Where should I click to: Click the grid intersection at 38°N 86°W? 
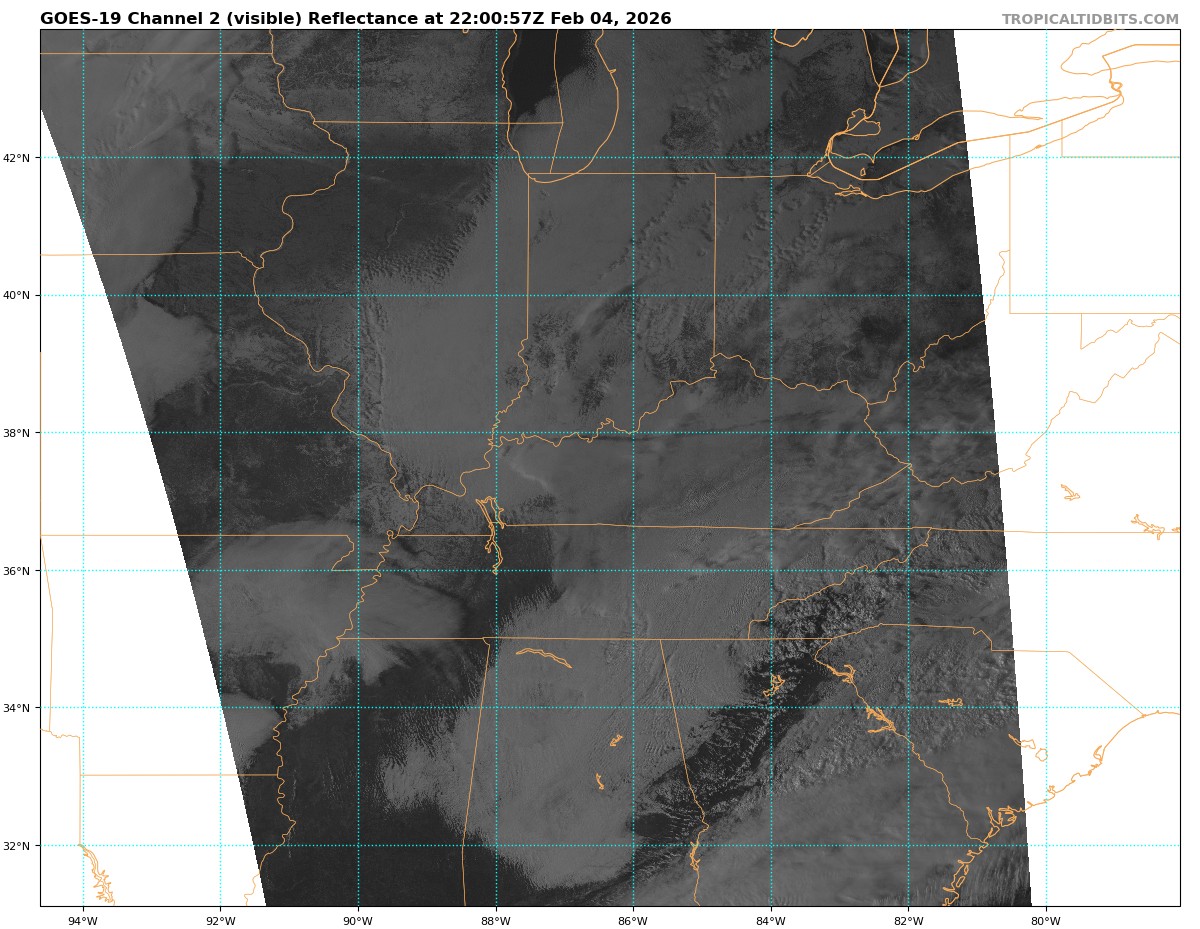click(x=633, y=433)
